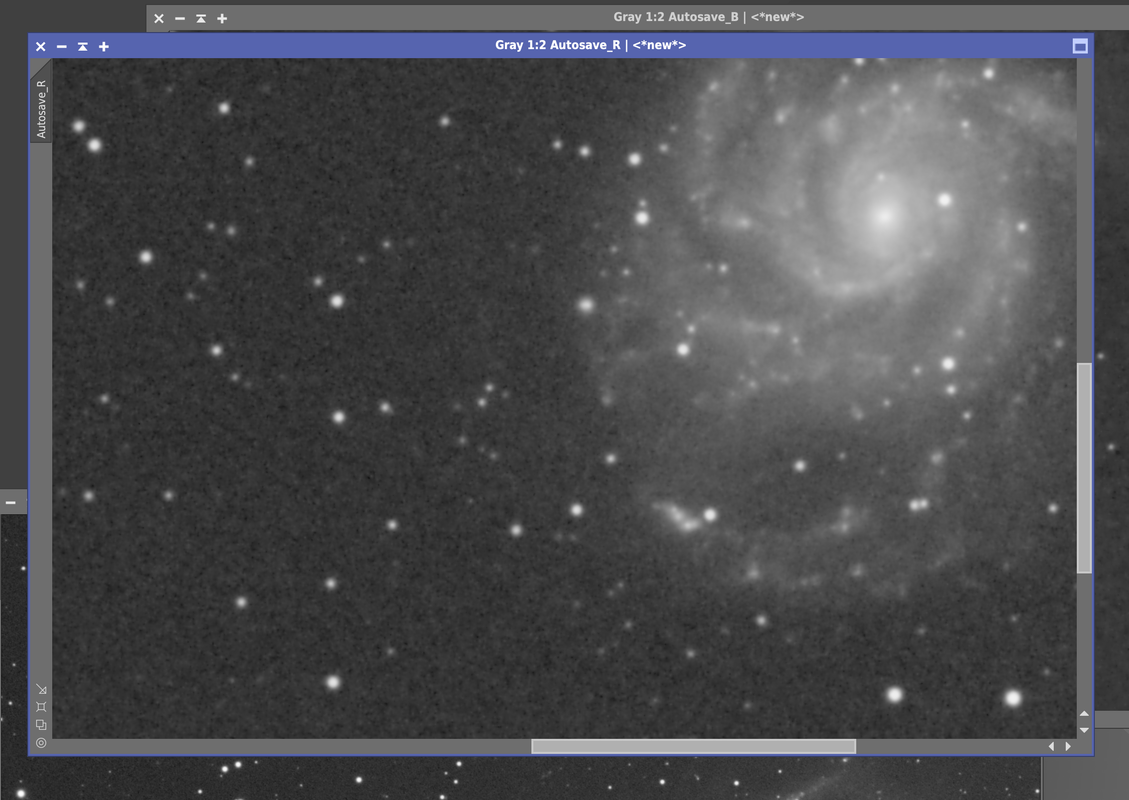The height and width of the screenshot is (800, 1129).
Task: Iconize the Autosave_R window with the minus icon
Action: point(62,47)
